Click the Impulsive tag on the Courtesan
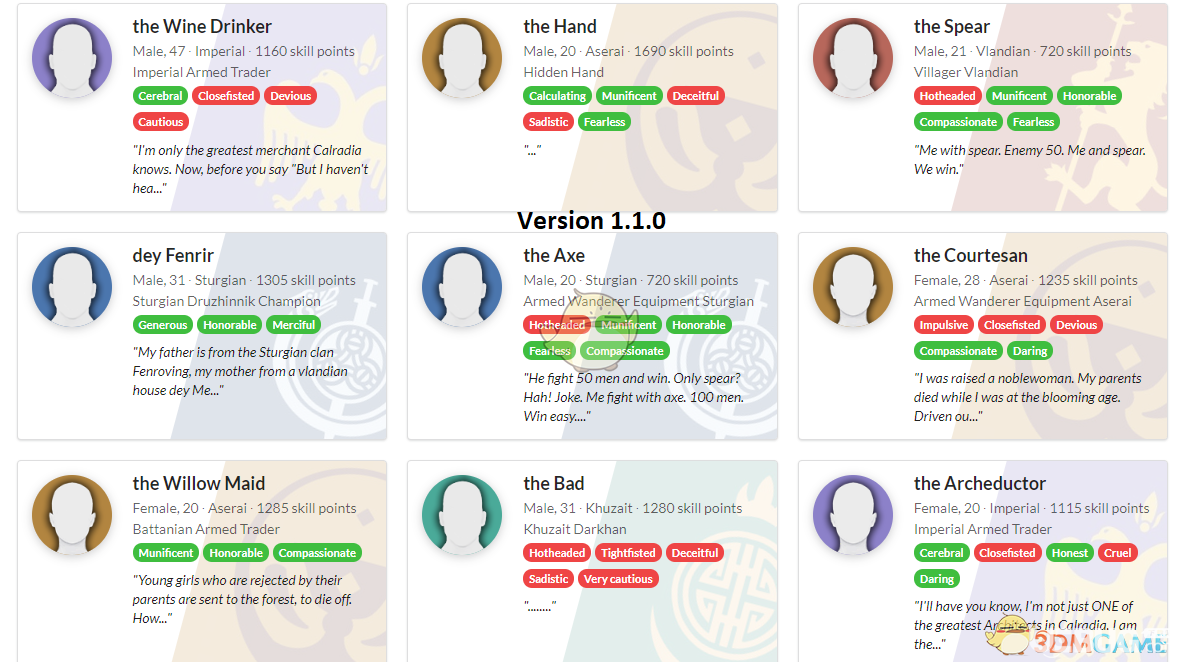This screenshot has width=1178, height=662. click(944, 325)
